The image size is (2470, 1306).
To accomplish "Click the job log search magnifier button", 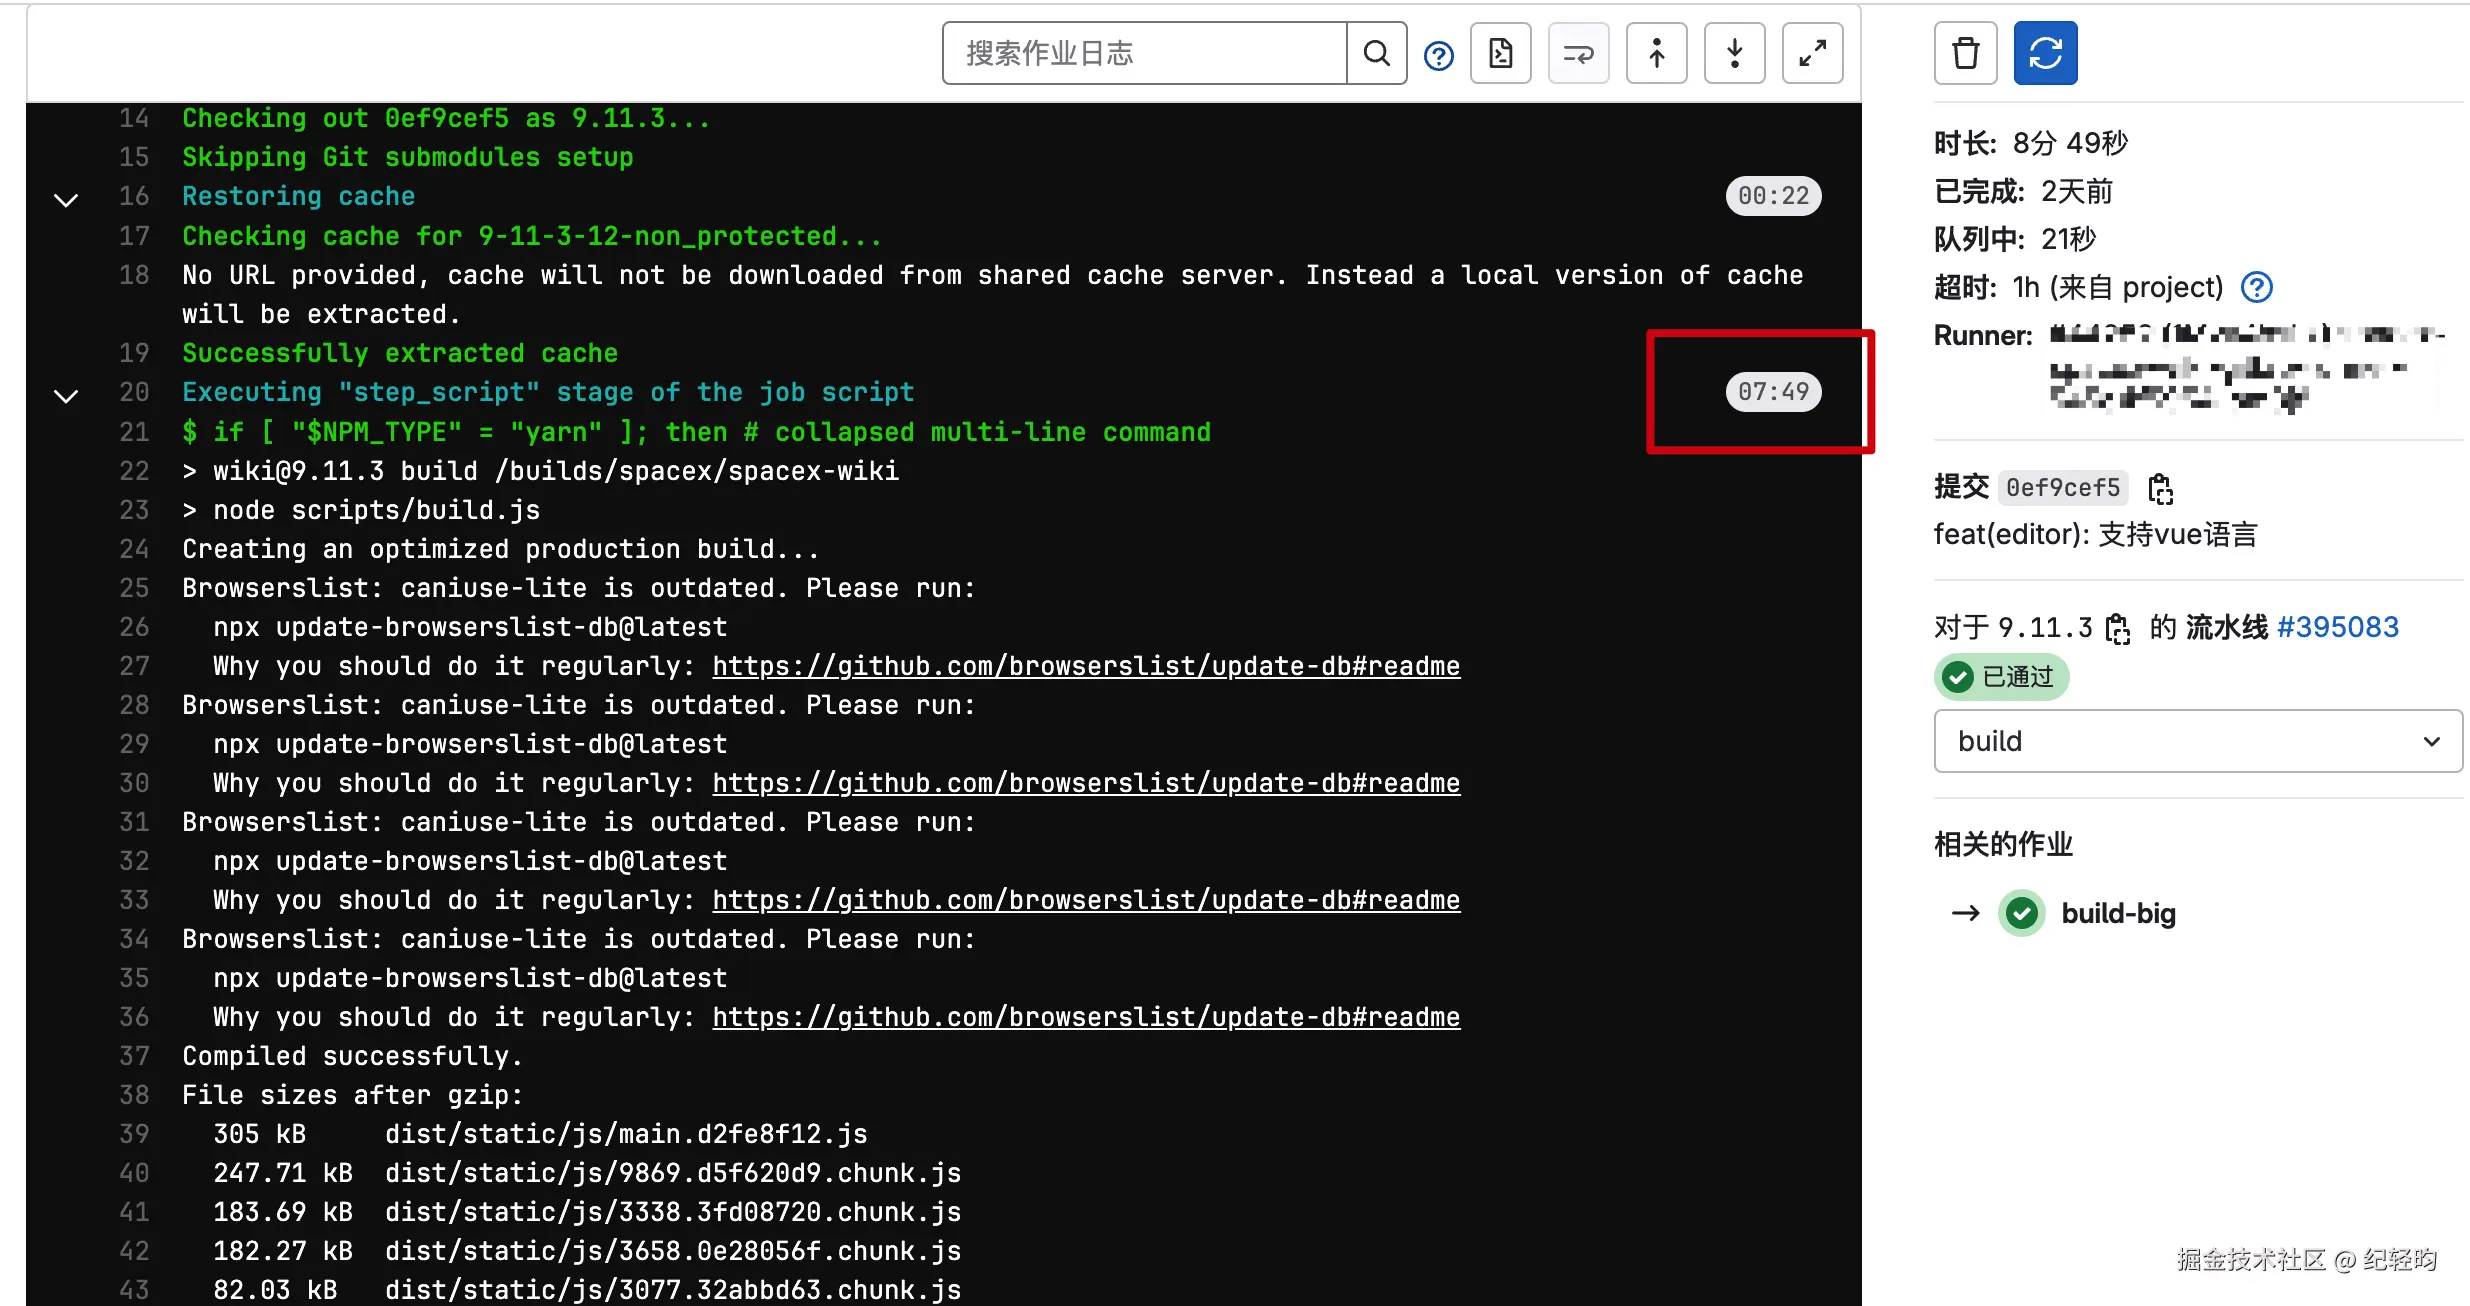I will (1376, 53).
